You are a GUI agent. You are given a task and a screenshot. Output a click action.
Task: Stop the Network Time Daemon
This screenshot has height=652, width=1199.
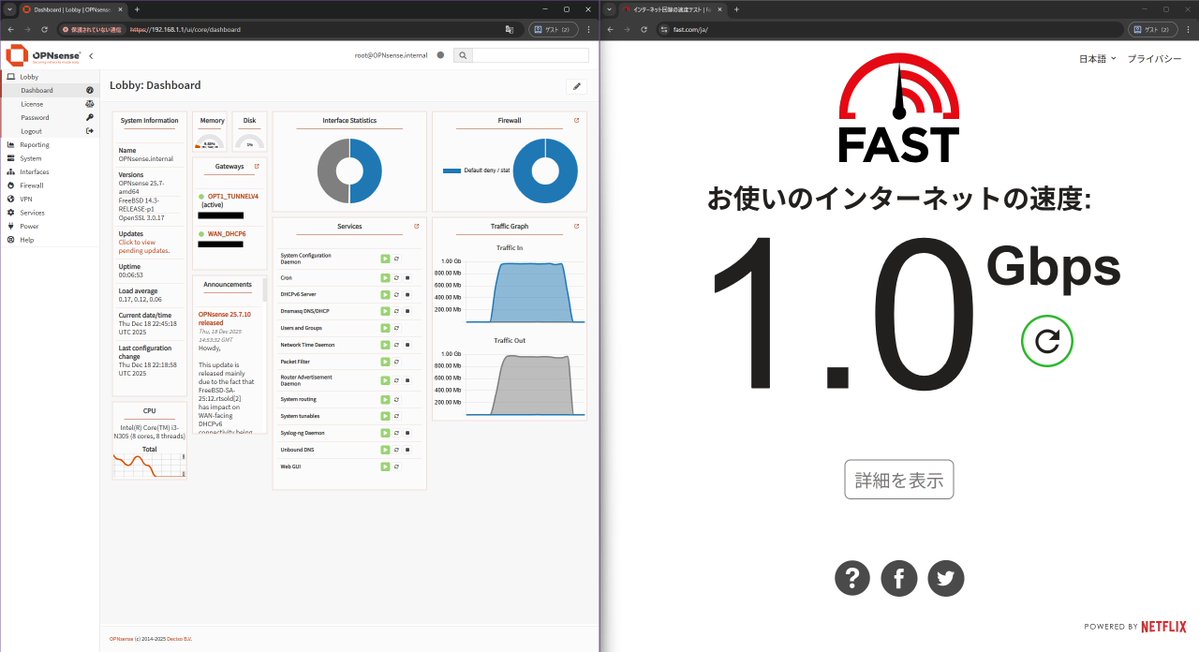pos(408,345)
